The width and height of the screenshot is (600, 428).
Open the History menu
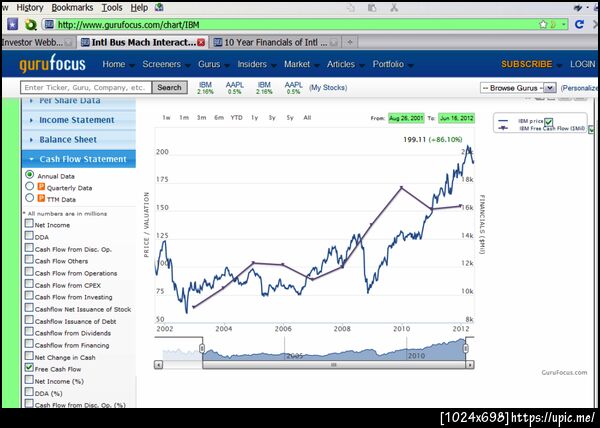click(x=30, y=7)
